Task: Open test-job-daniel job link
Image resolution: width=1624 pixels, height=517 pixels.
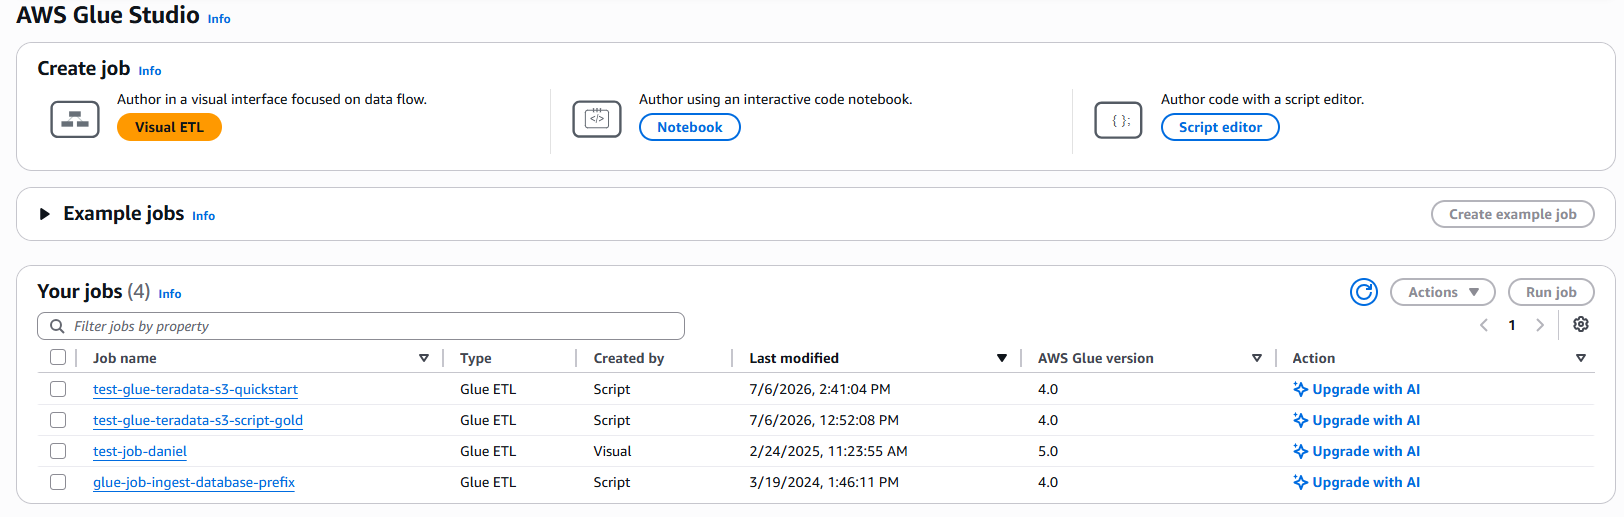Action: pos(140,451)
